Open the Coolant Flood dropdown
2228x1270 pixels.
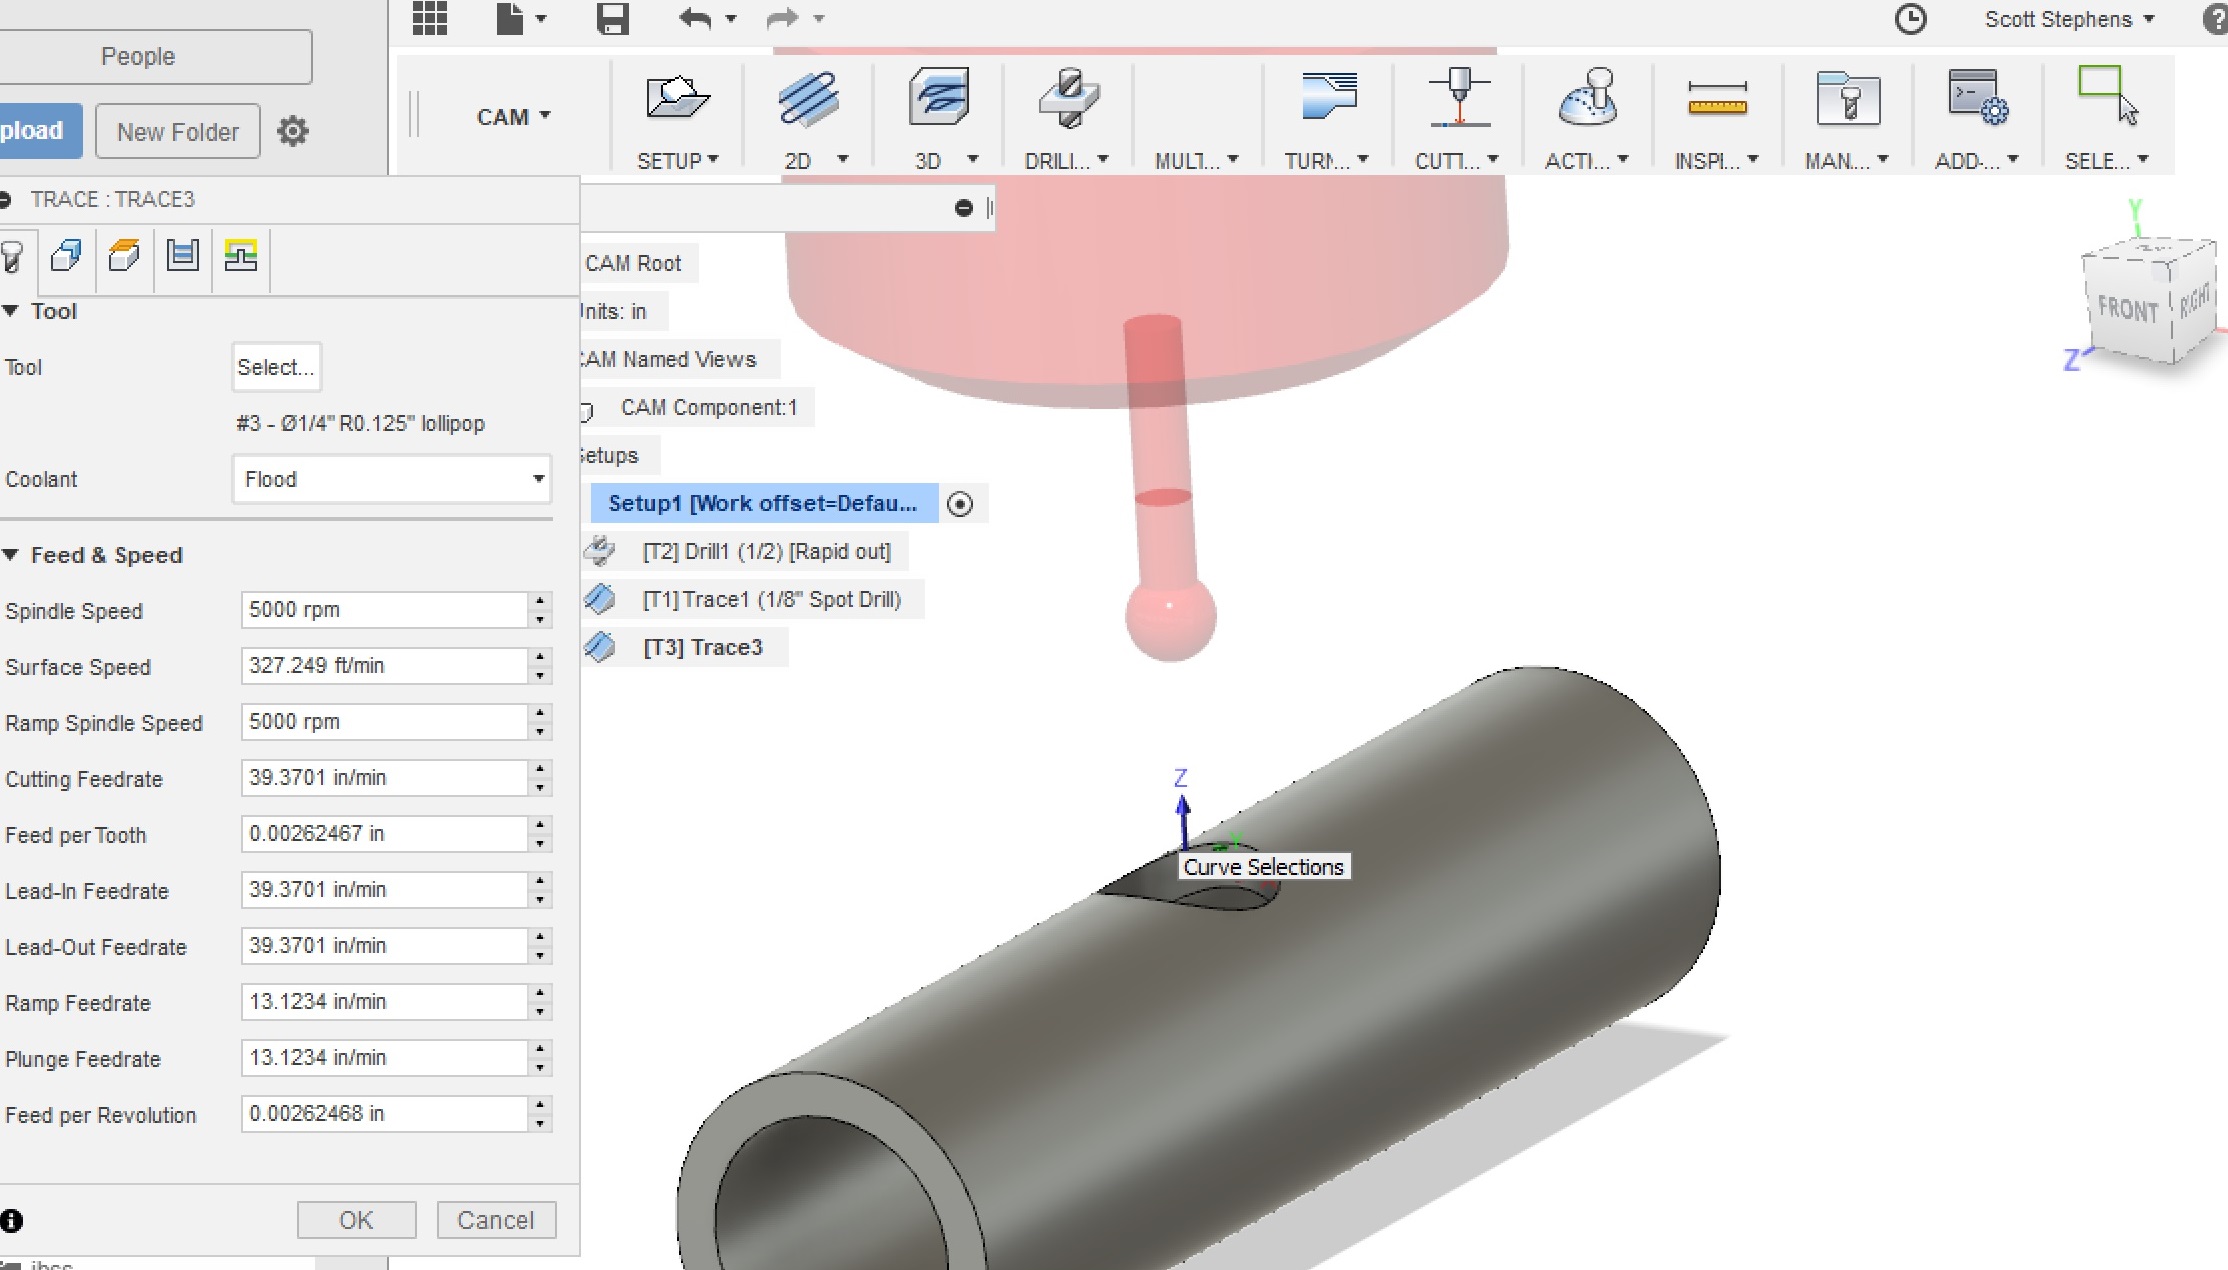[x=391, y=479]
